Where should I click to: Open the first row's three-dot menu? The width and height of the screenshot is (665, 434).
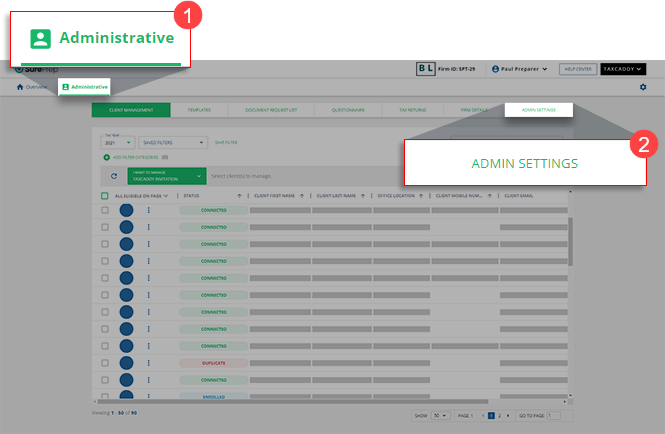tap(149, 211)
